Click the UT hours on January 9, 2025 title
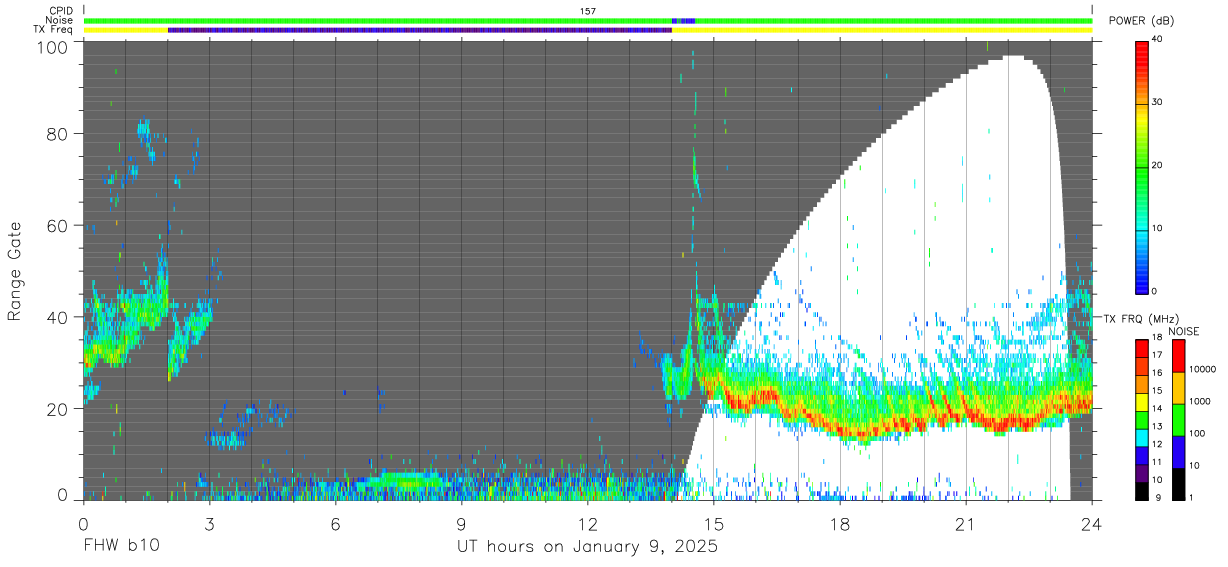Image resolution: width=1228 pixels, height=567 pixels. tap(587, 547)
